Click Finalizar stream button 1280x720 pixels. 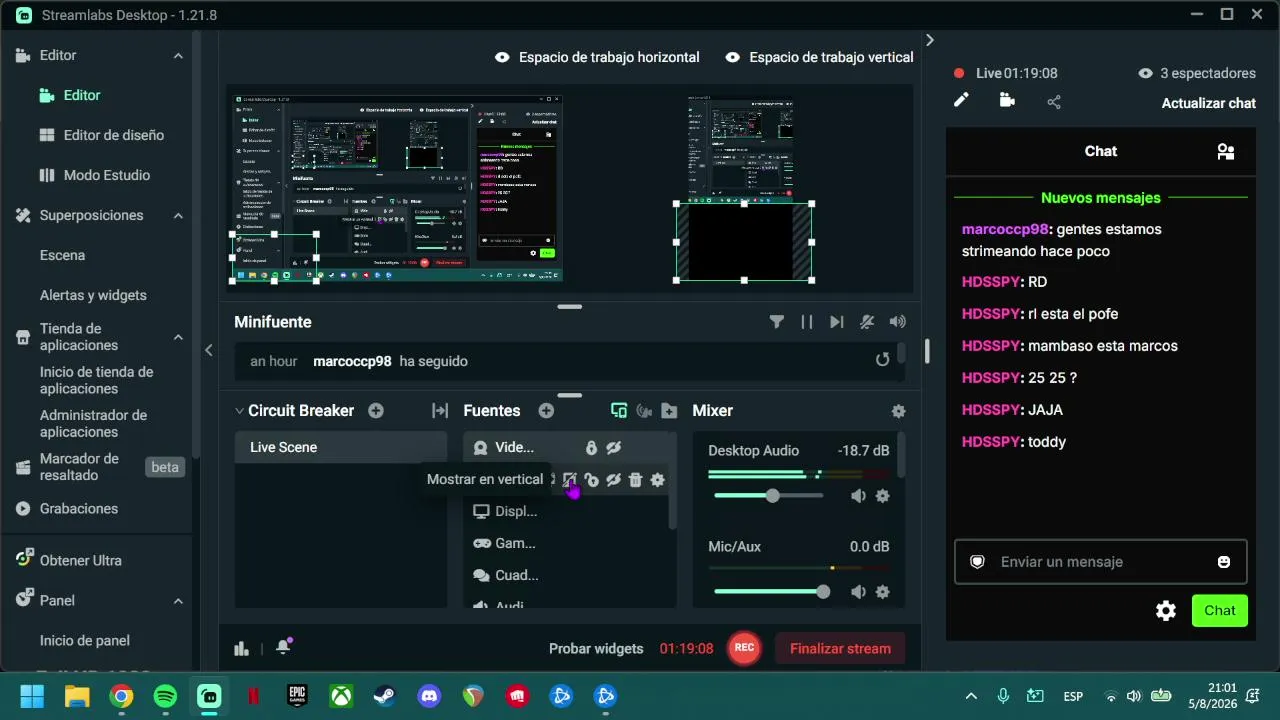click(x=840, y=648)
